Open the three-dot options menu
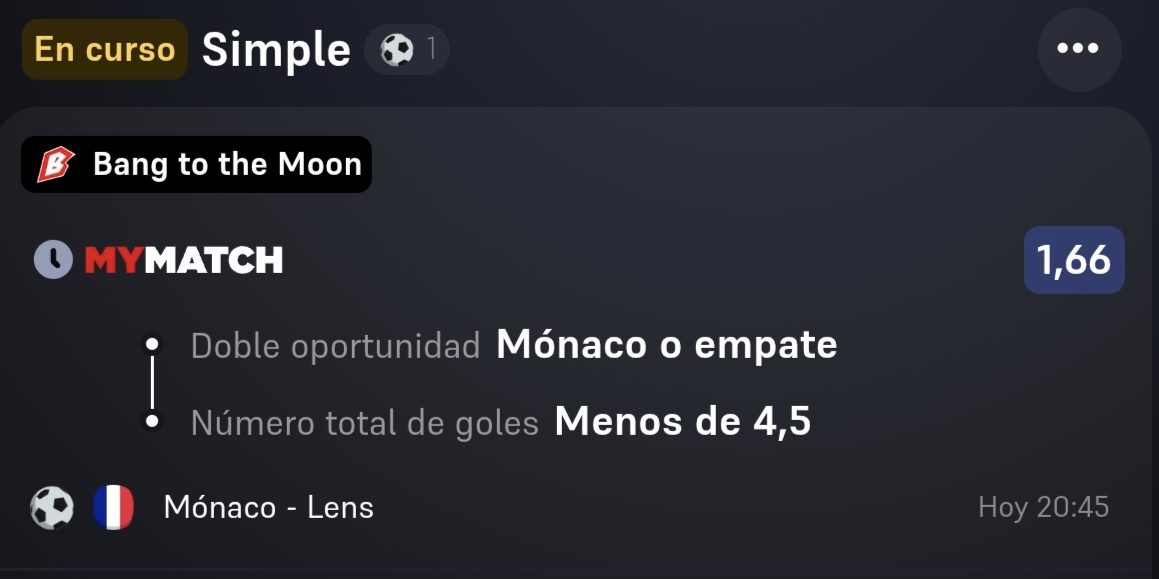 click(1079, 49)
